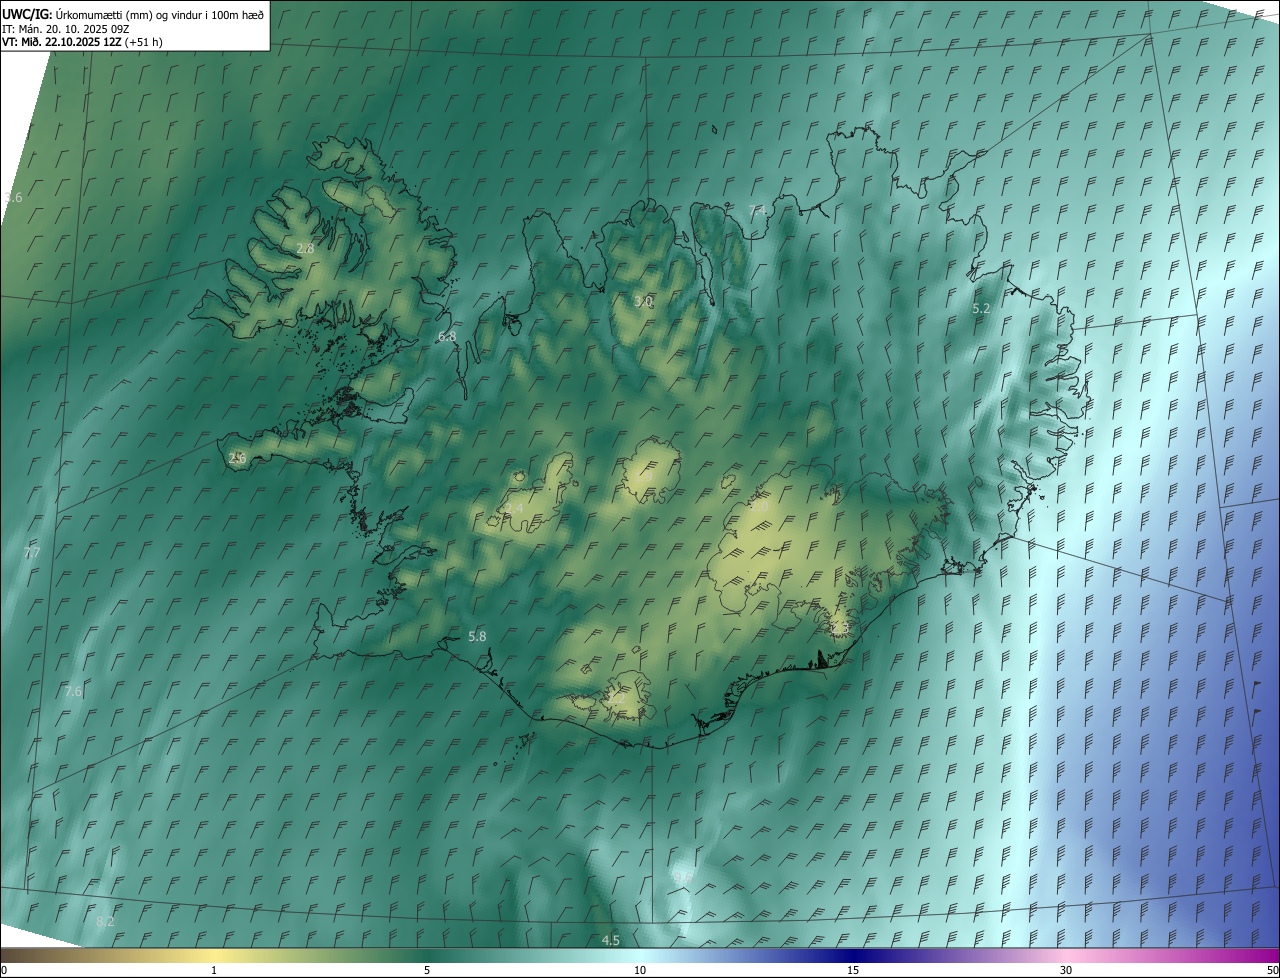Viewport: 1280px width, 978px height.
Task: Click the yellow section of the colorbar
Action: 214,956
